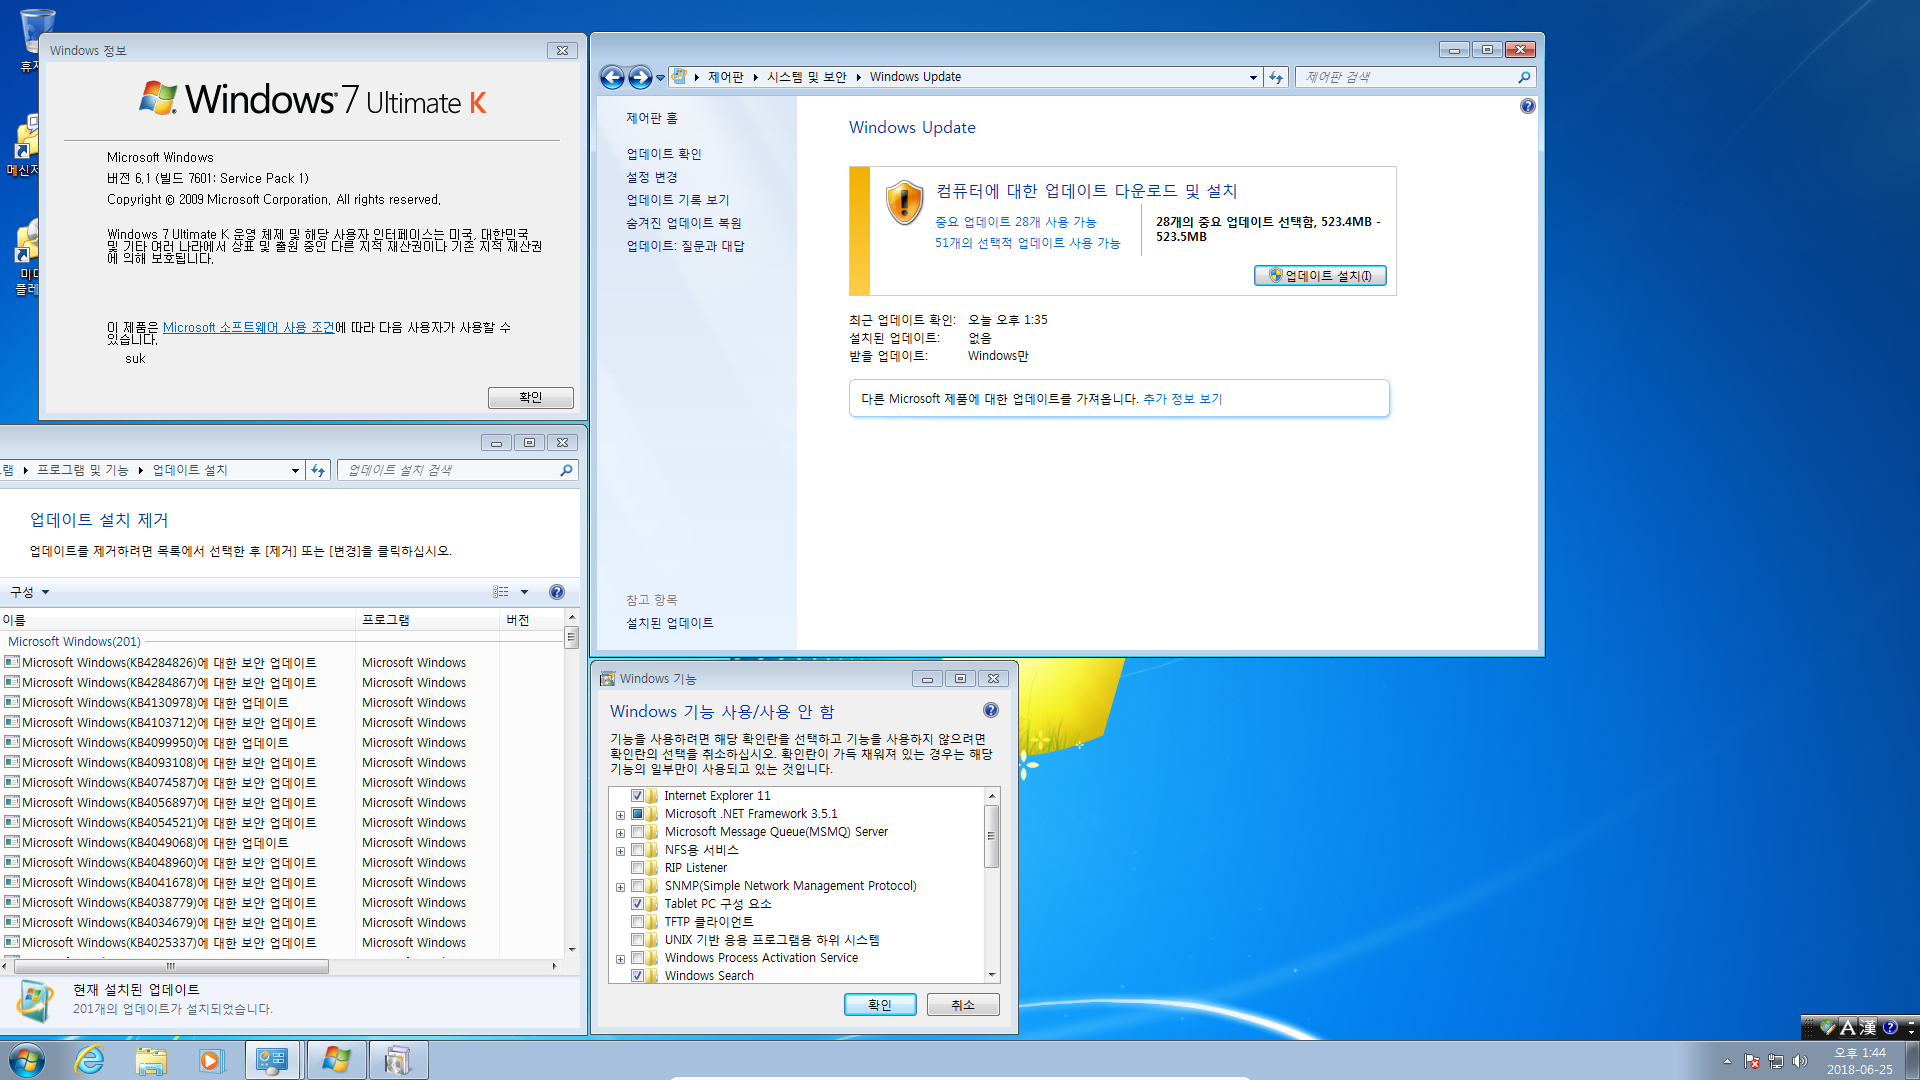This screenshot has height=1080, width=1920.
Task: Open Windows Explorer folder taskbar icon
Action: click(x=151, y=1060)
